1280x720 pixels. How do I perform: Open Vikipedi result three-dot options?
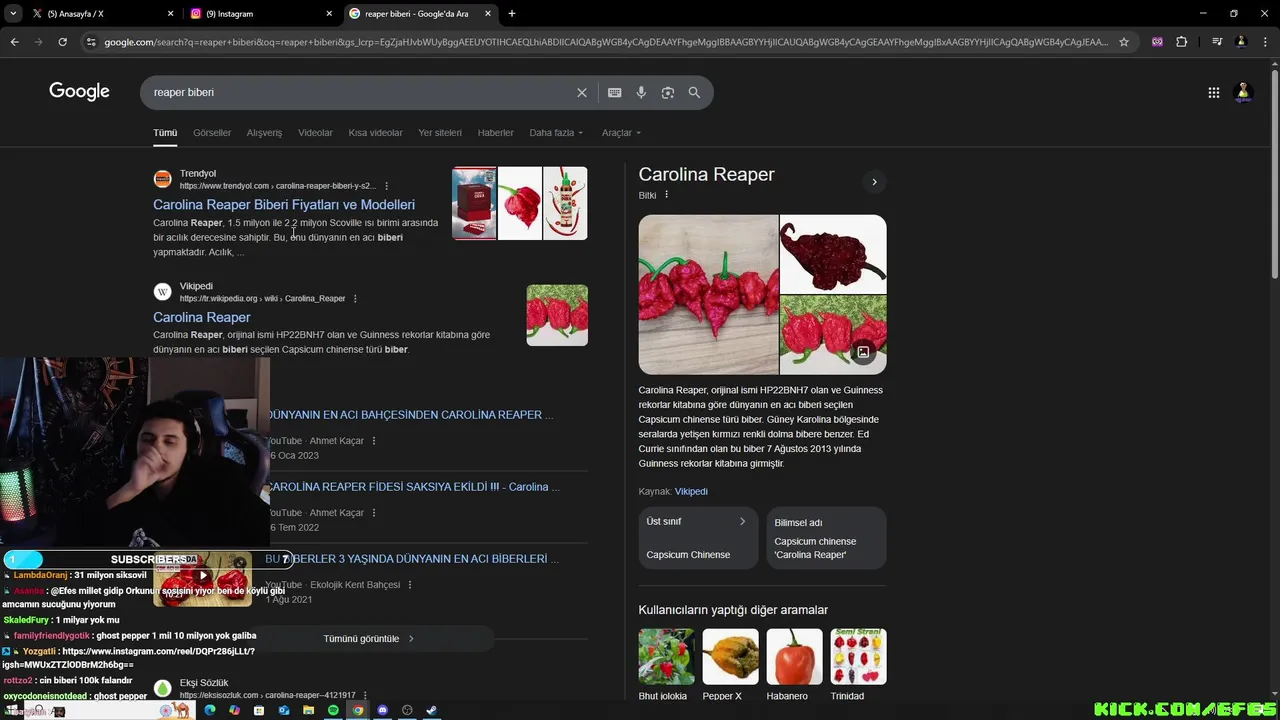click(355, 298)
